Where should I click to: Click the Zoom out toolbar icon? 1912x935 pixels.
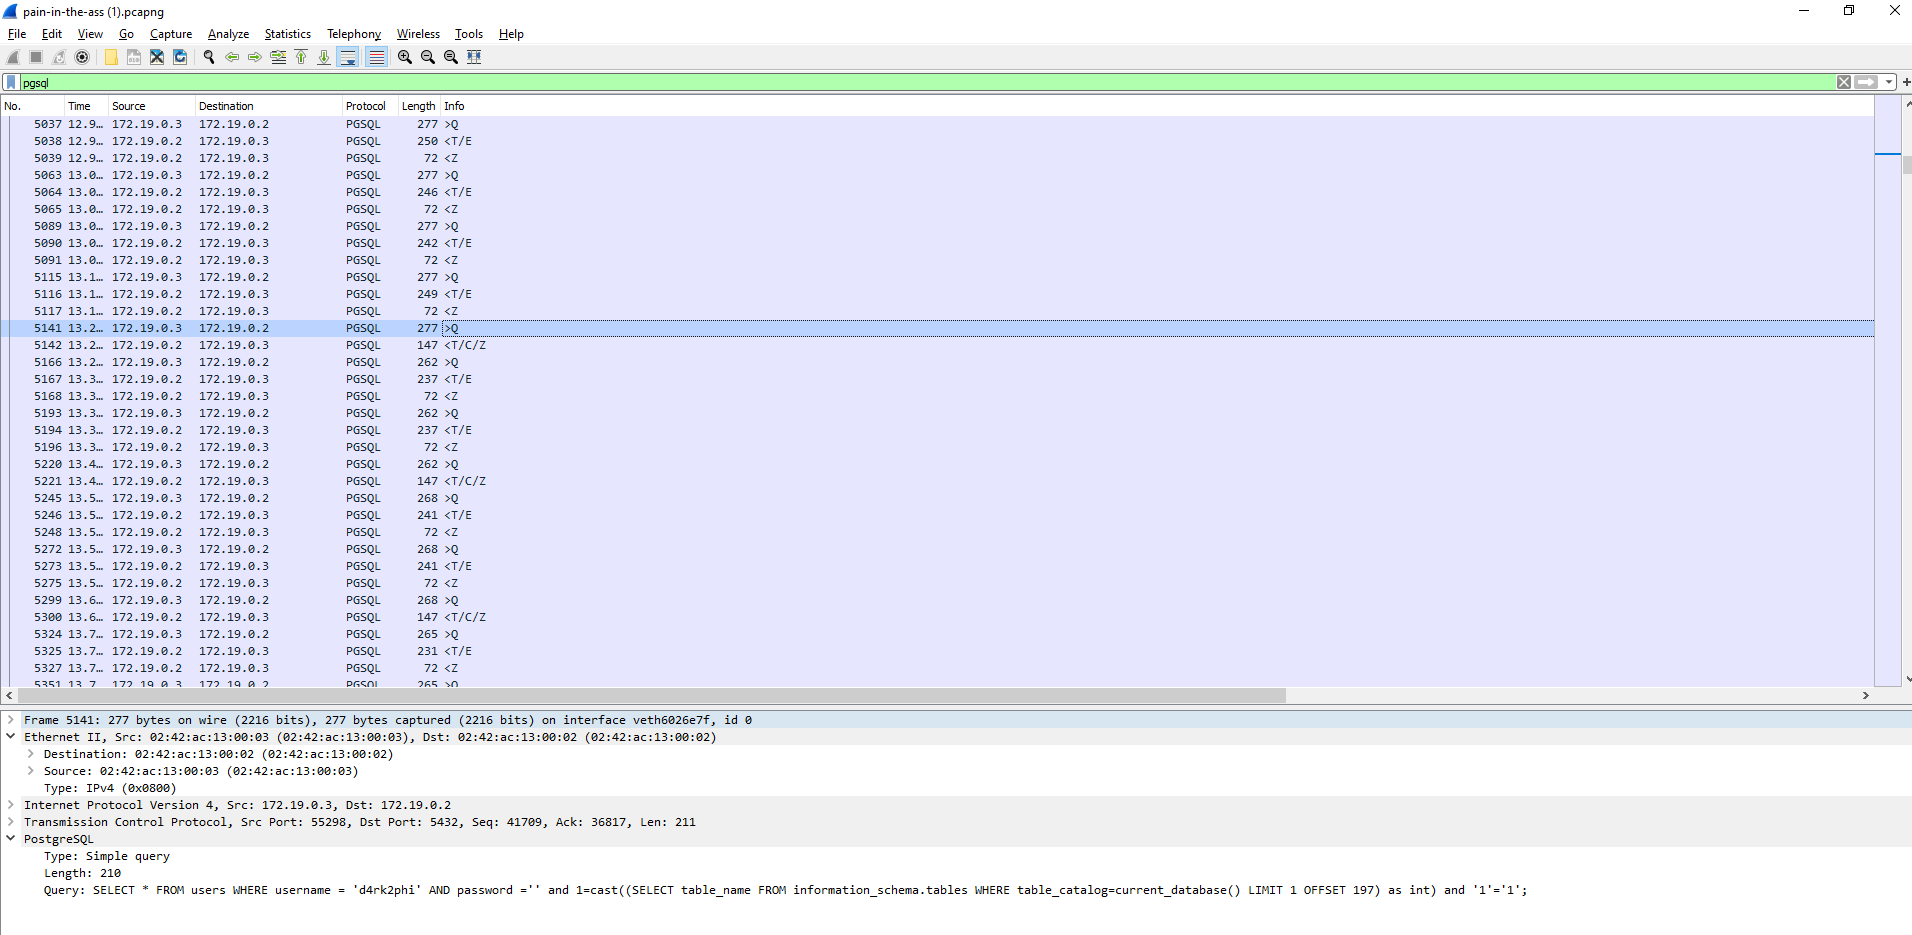[428, 57]
